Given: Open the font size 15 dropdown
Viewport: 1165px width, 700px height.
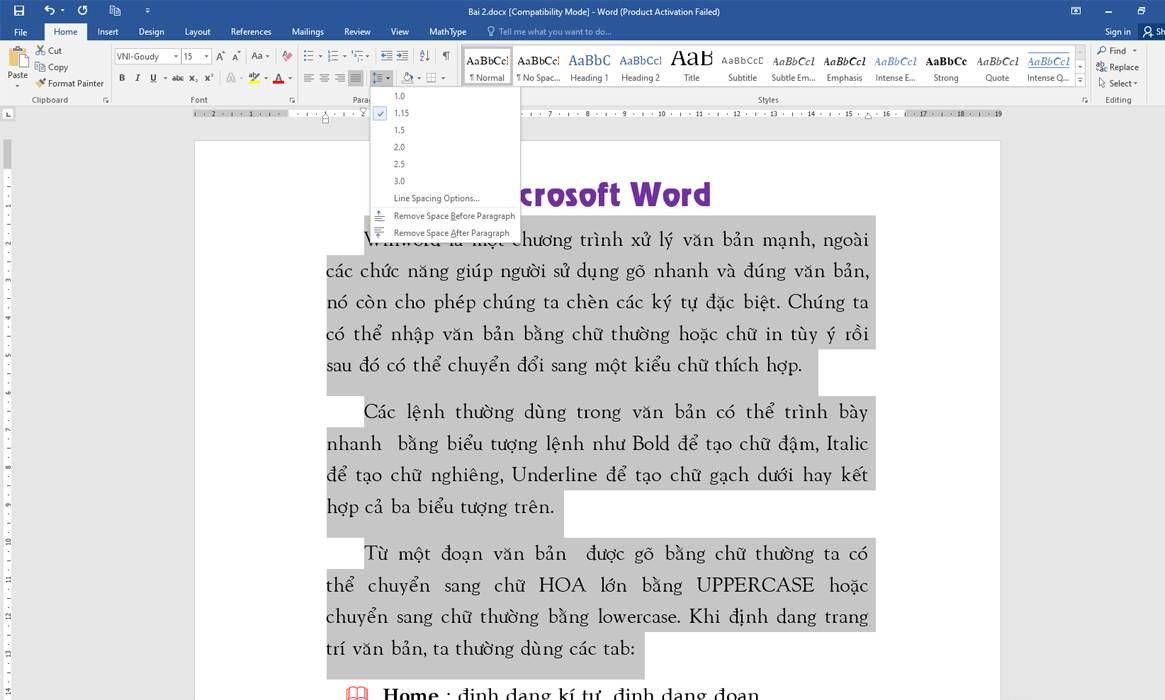Looking at the screenshot, I should pyautogui.click(x=207, y=56).
